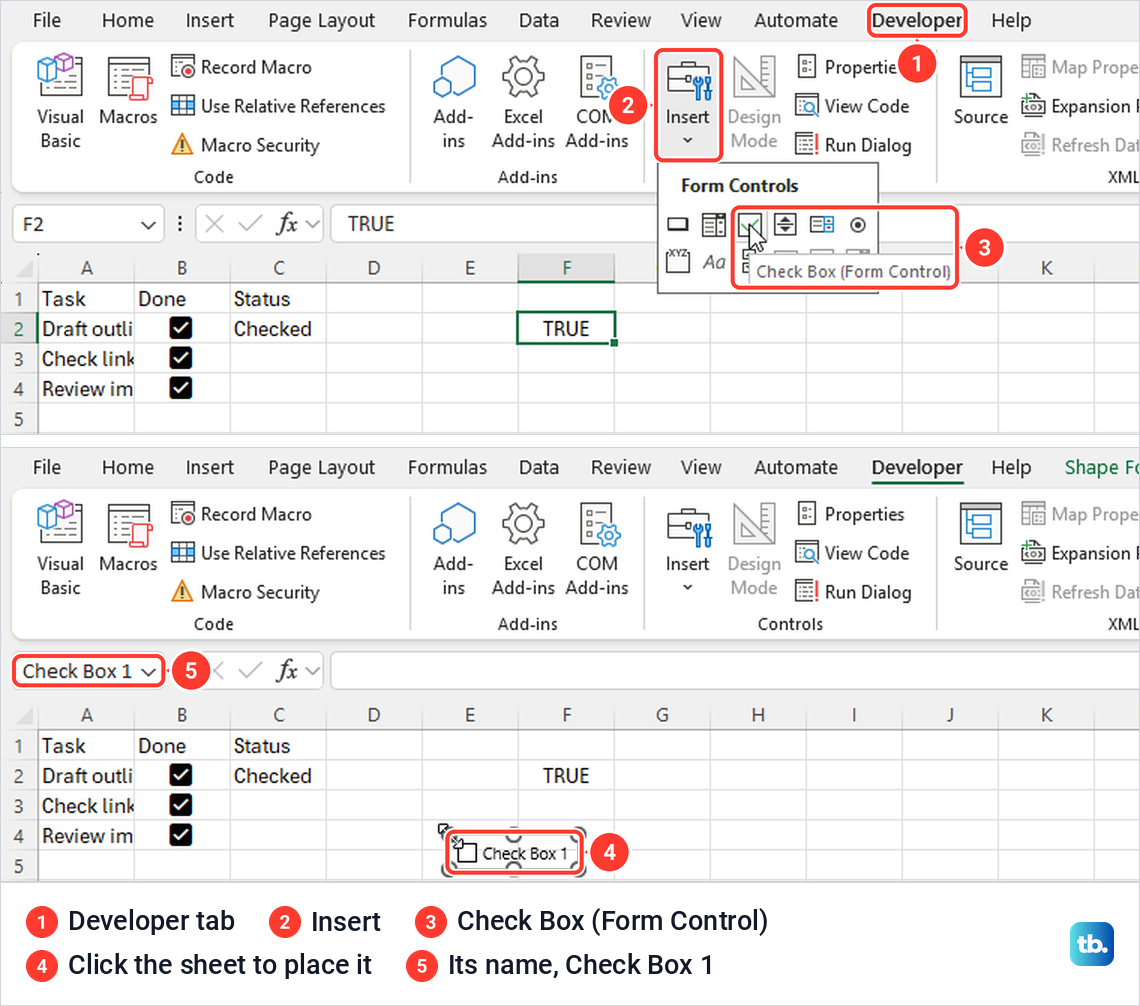Open chevron beside fx in upper screenshot
This screenshot has height=1006, width=1140.
313,224
